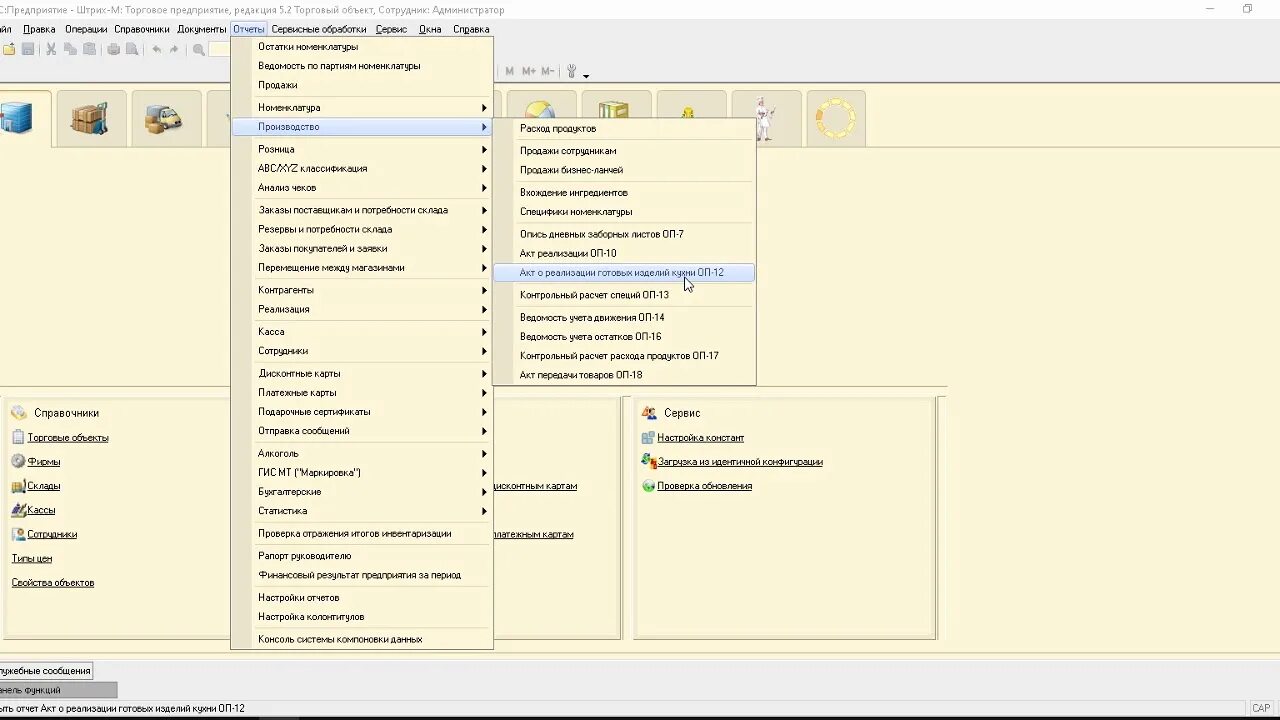Choose Акт о реализации готовых изделий кухни ОП-12

(x=624, y=272)
